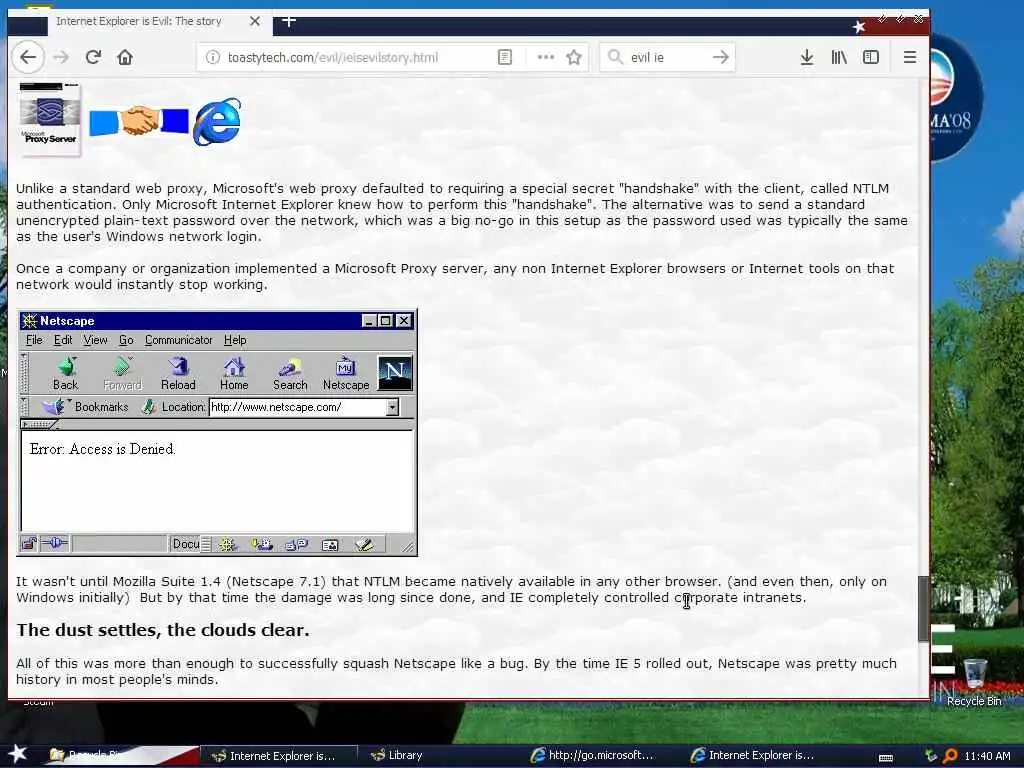Bookmark this page with the star
Image resolution: width=1024 pixels, height=768 pixels.
pyautogui.click(x=574, y=57)
